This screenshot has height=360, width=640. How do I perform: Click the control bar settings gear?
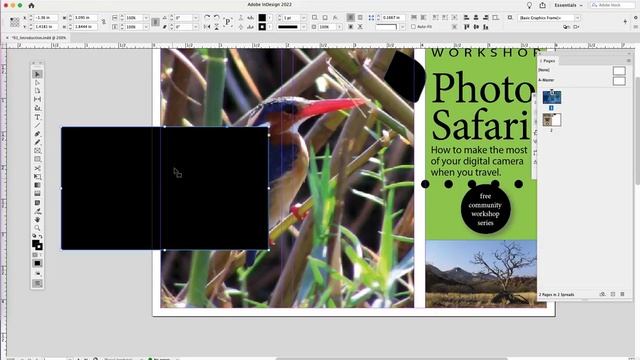coord(636,18)
